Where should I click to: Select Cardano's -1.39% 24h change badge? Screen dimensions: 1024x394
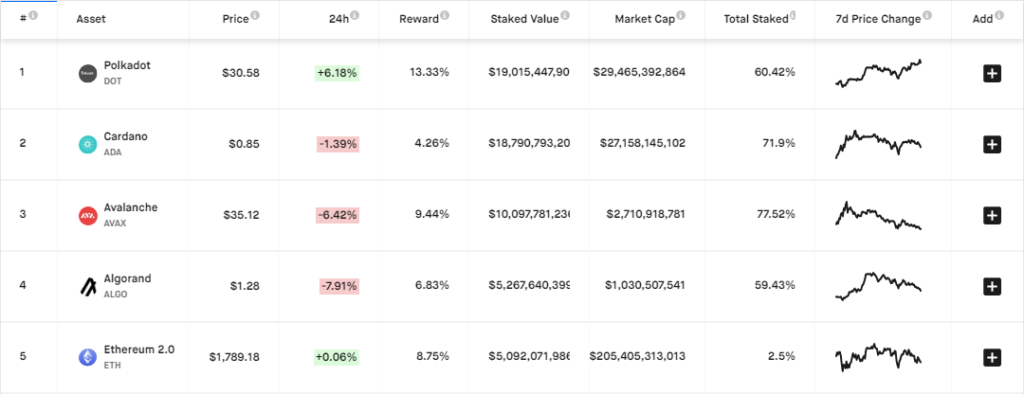point(338,144)
